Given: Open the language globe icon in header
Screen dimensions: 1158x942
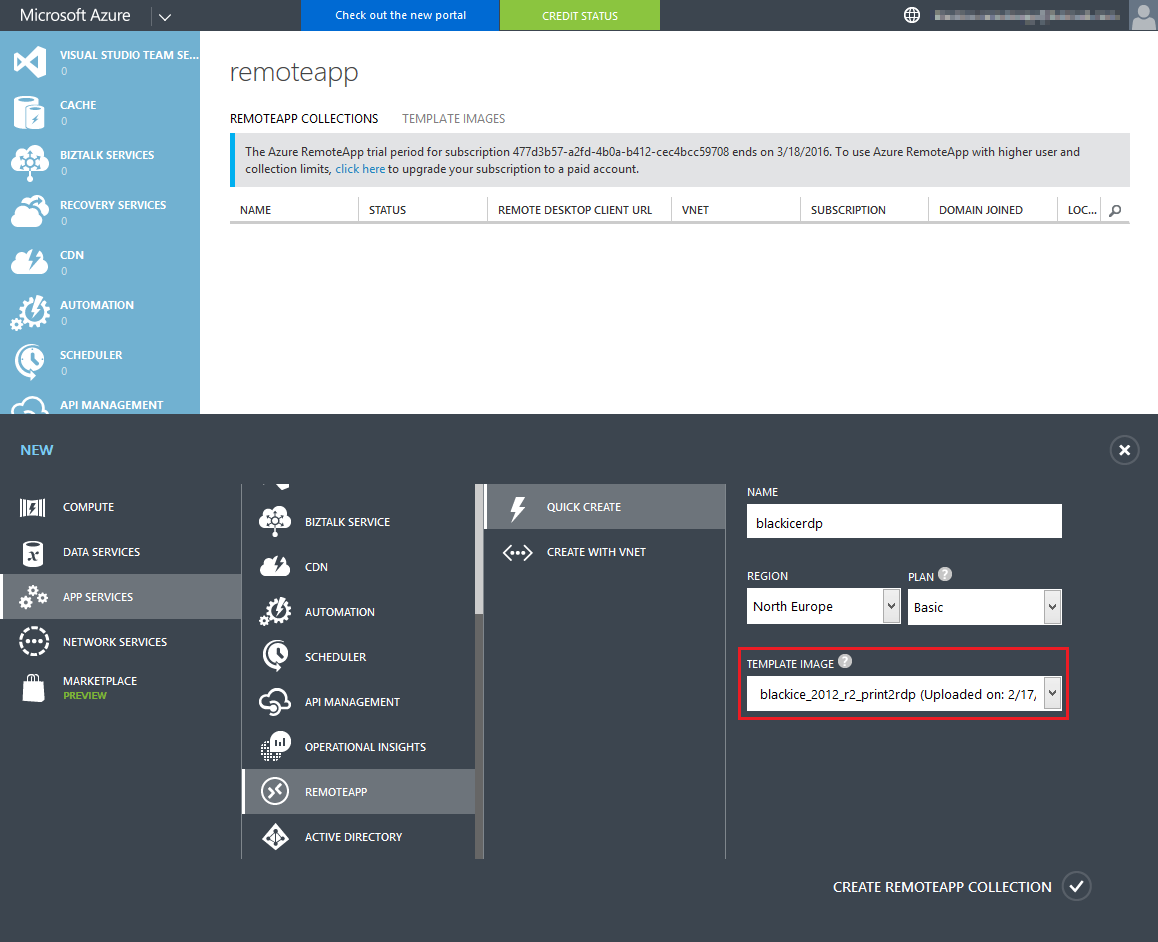Looking at the screenshot, I should pos(912,15).
